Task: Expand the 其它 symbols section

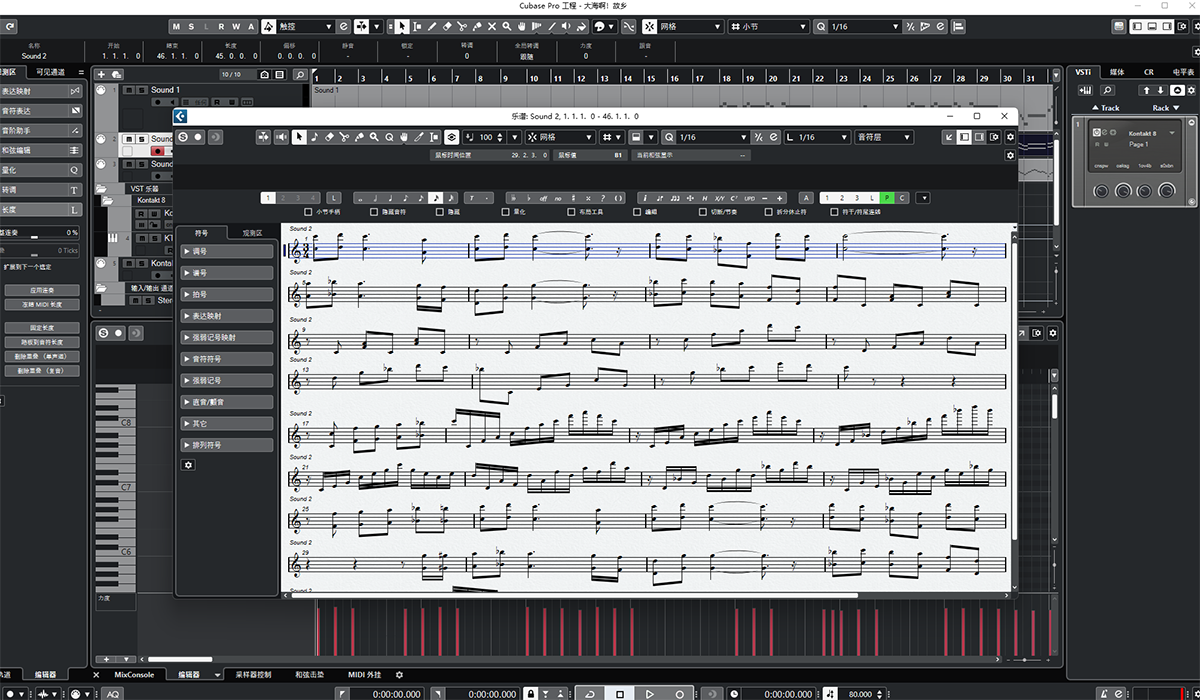Action: (227, 424)
